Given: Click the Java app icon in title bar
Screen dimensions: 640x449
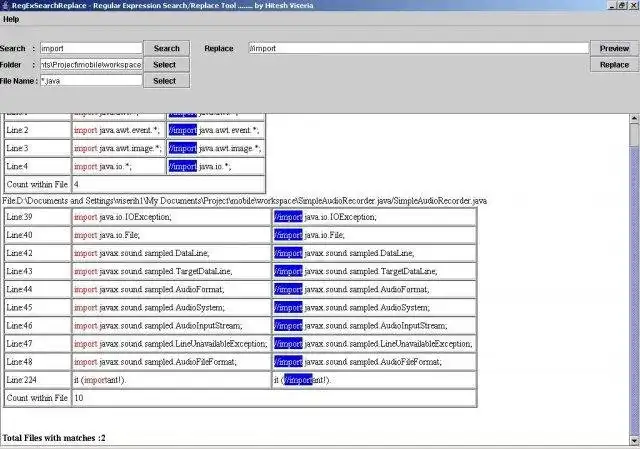Looking at the screenshot, I should point(5,5).
